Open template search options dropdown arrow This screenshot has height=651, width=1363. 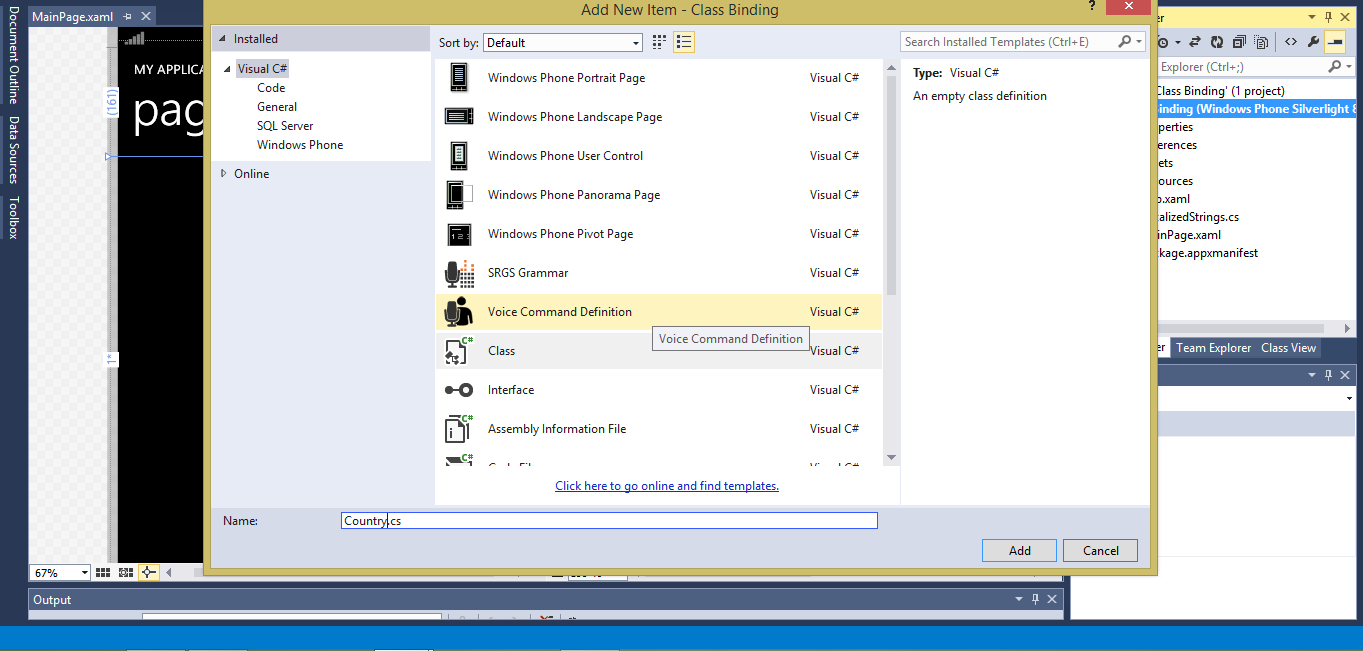[1140, 42]
